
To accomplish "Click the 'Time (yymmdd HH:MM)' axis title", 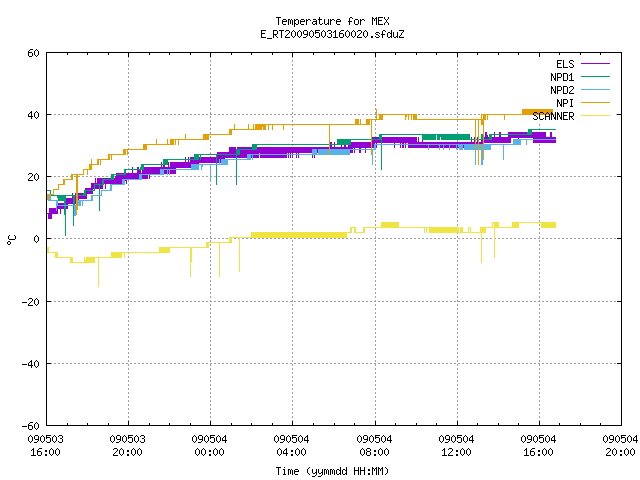I will pyautogui.click(x=332, y=471).
